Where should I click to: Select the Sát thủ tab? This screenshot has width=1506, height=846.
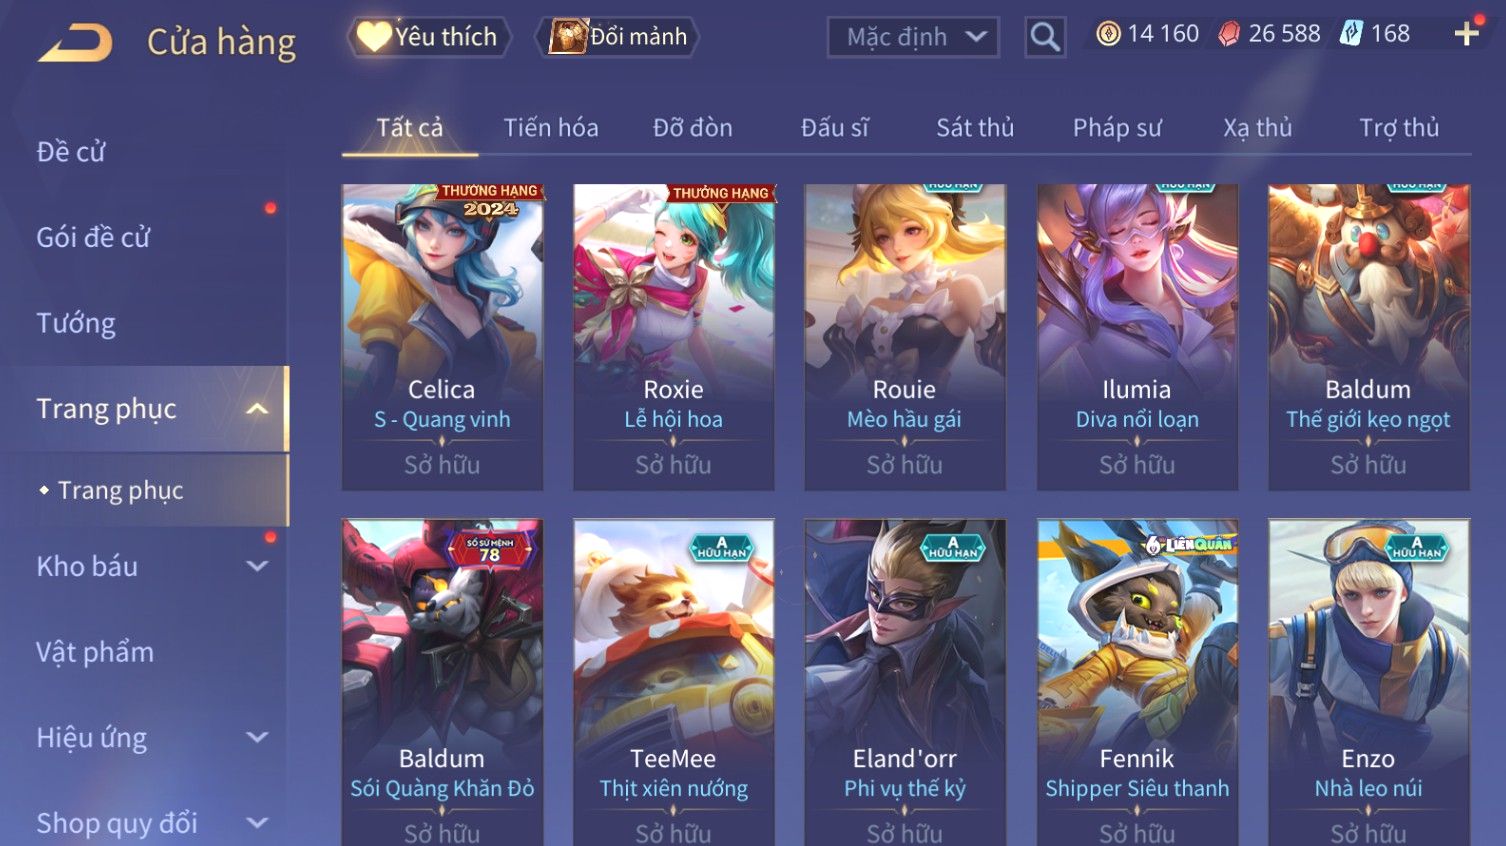975,128
